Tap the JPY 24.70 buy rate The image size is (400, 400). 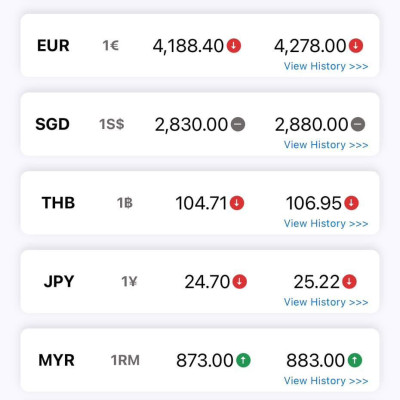(x=207, y=282)
